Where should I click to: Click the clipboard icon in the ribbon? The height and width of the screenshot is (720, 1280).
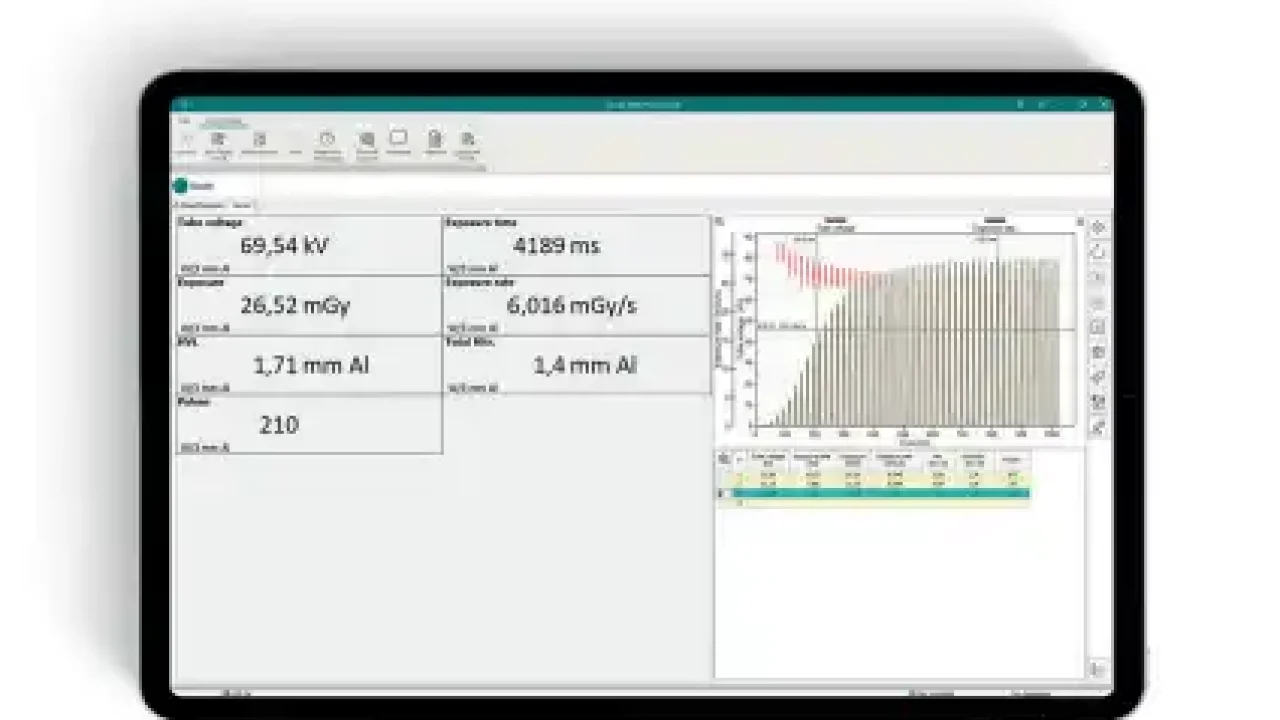pos(434,140)
